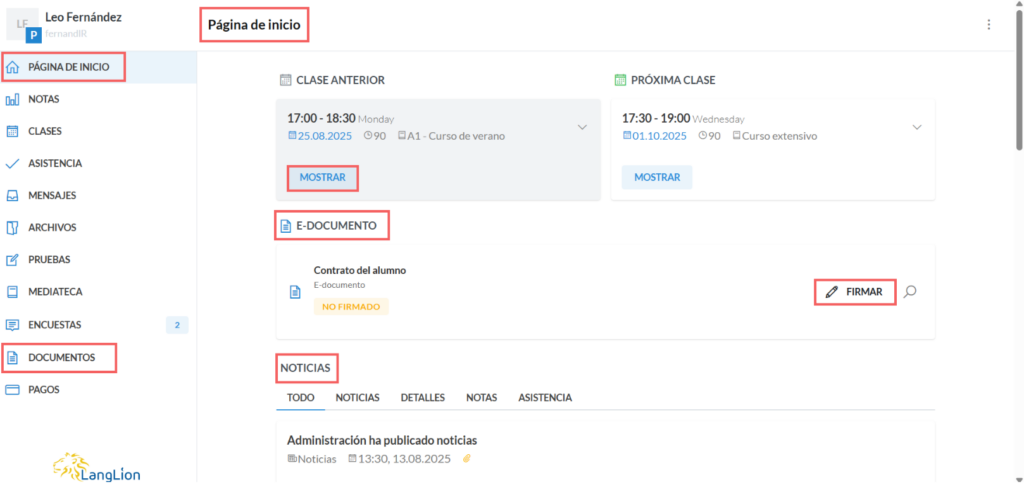
Task: Switch to the Asistencia news tab
Action: click(545, 398)
